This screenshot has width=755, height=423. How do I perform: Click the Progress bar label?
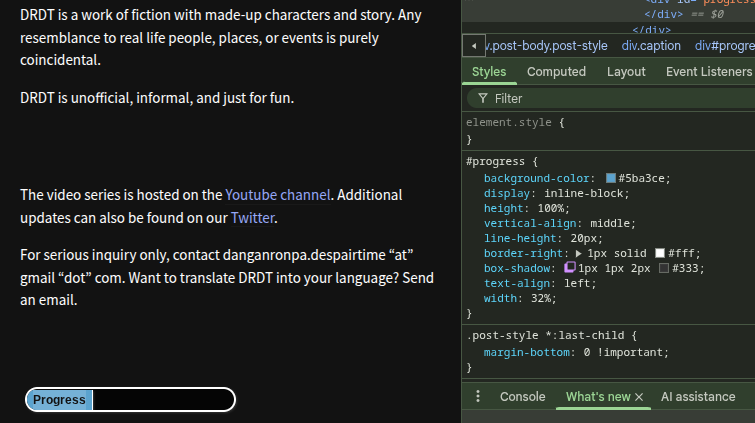pyautogui.click(x=59, y=400)
